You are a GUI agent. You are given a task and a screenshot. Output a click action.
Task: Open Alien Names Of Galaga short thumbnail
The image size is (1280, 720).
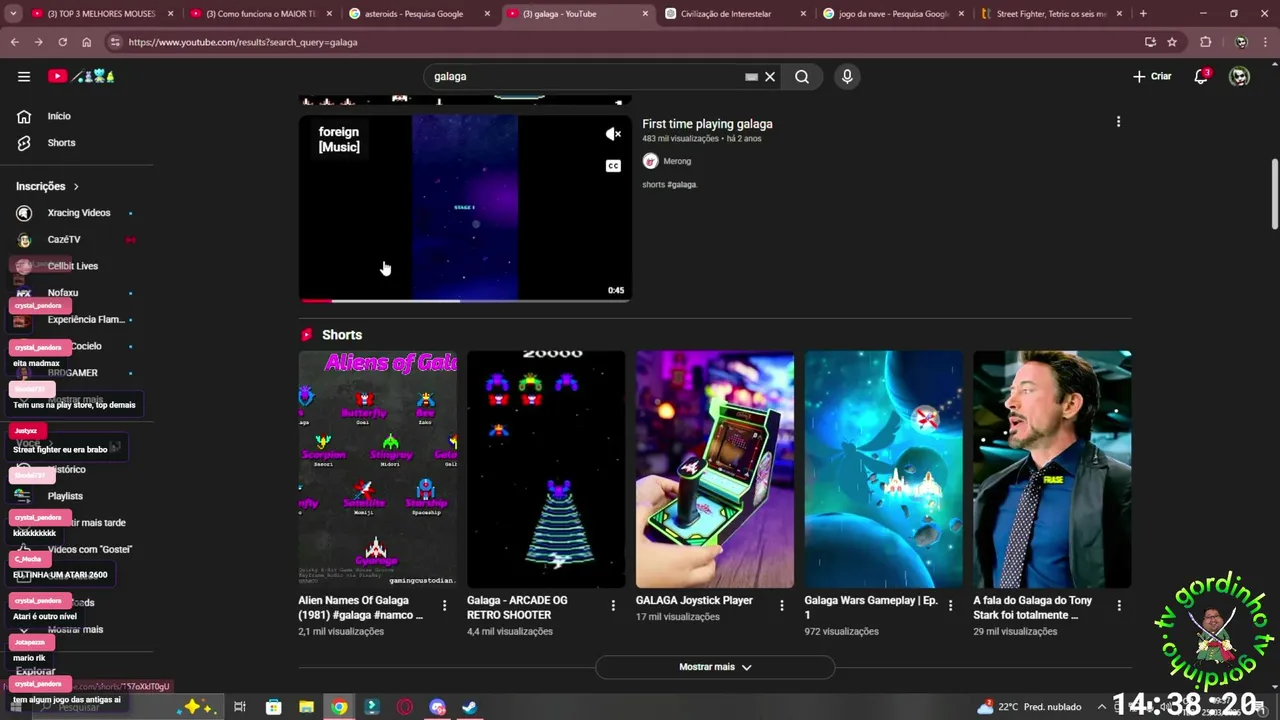click(x=377, y=469)
